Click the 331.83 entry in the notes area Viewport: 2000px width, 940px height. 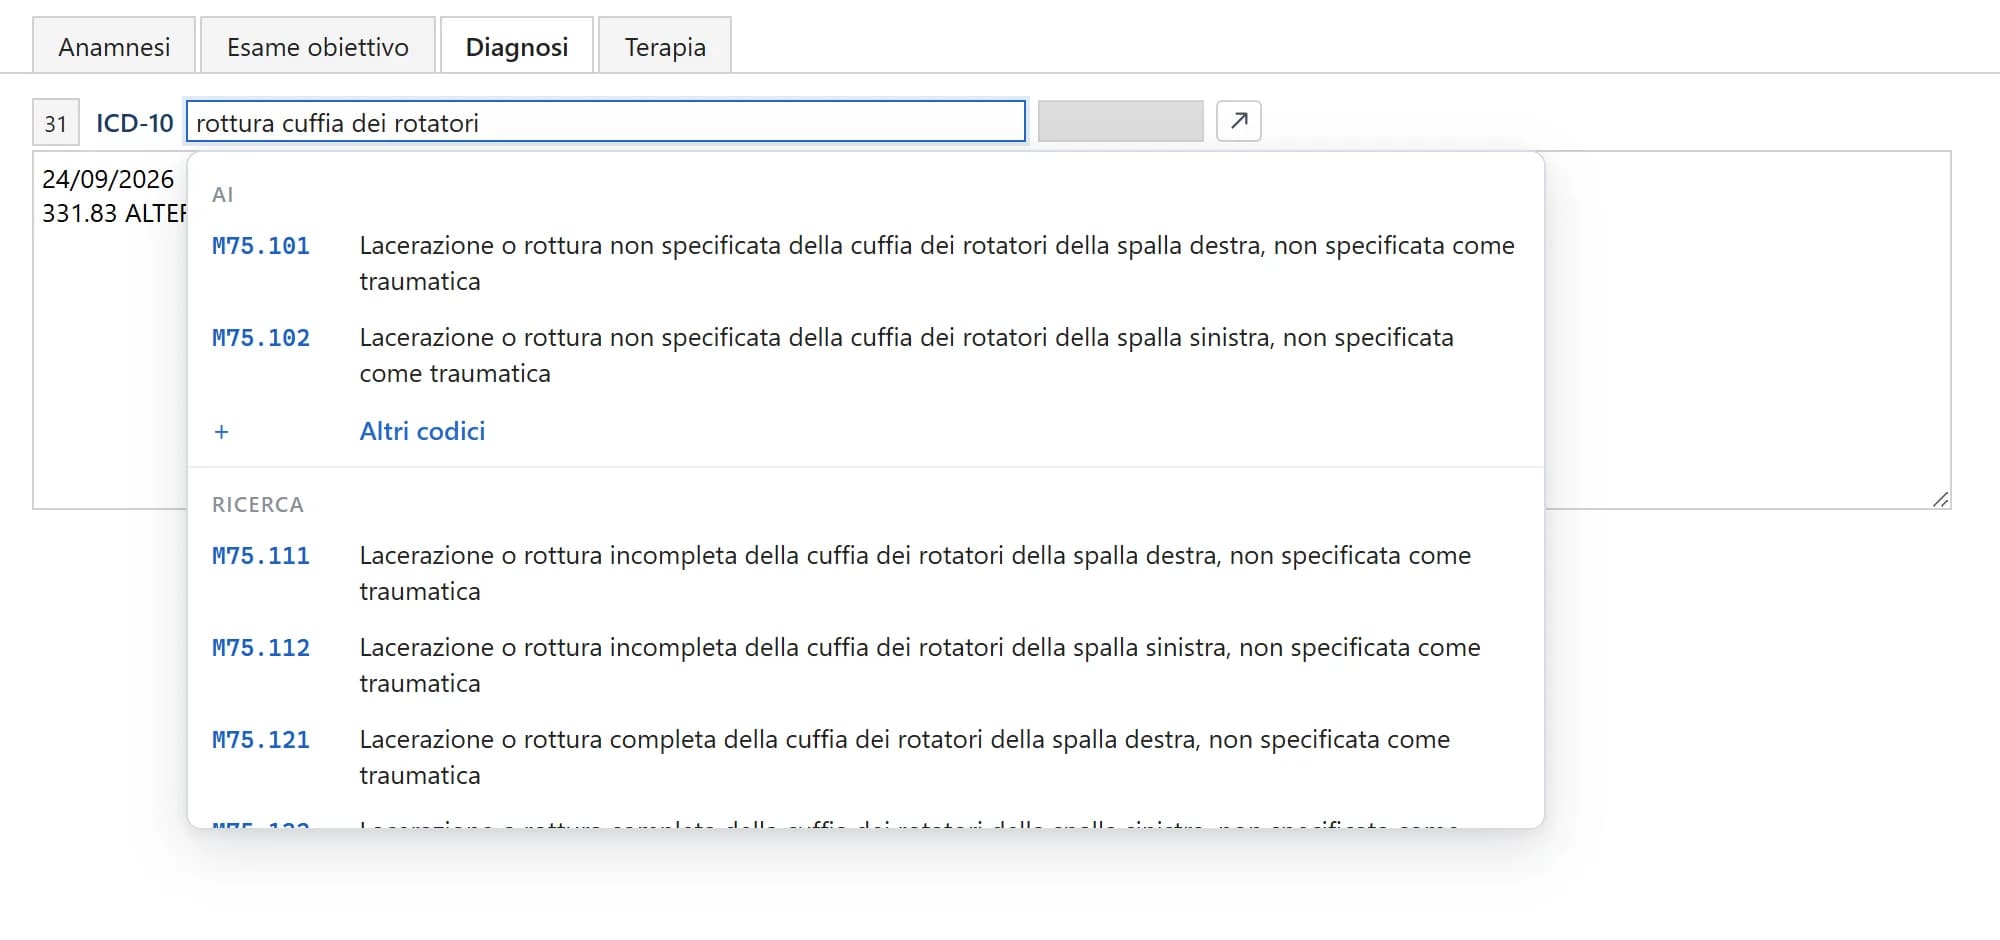point(114,213)
